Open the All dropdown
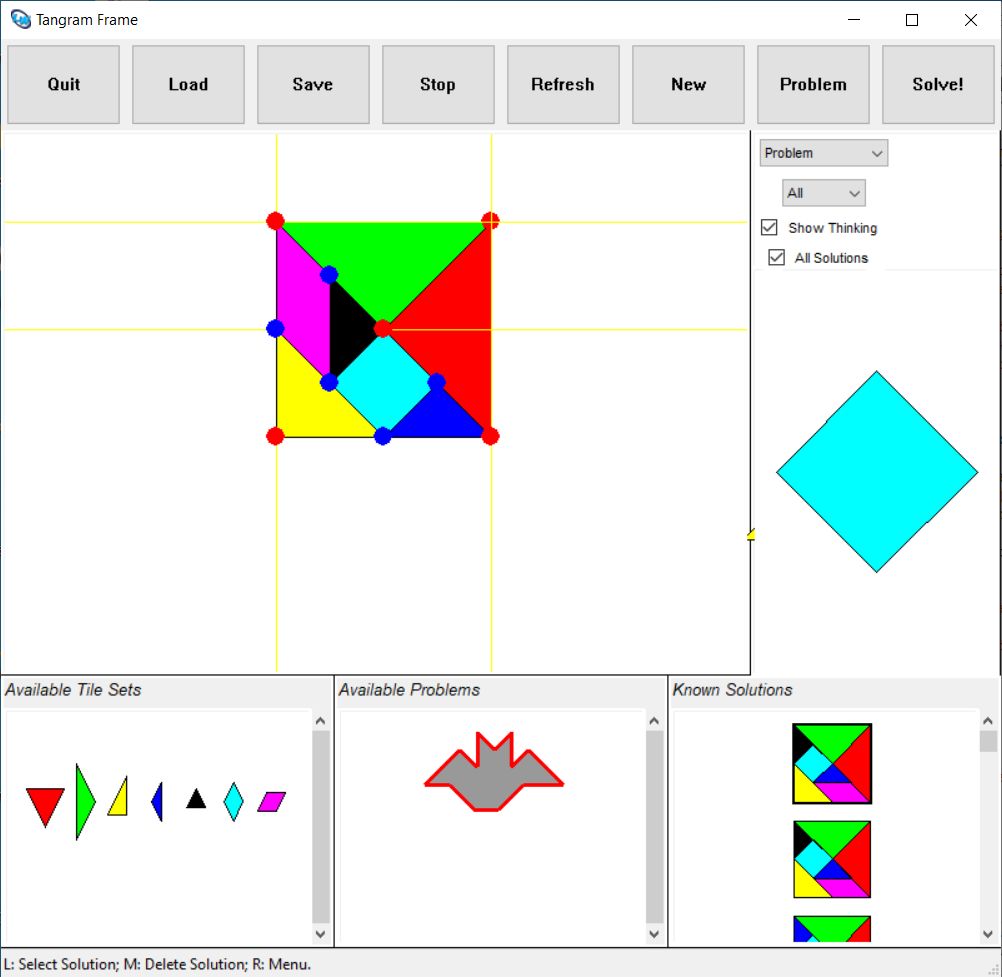Image resolution: width=1002 pixels, height=977 pixels. coord(824,193)
